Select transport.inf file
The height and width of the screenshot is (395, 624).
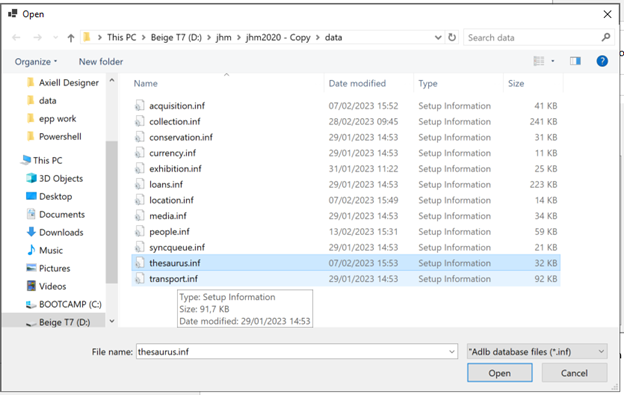tap(345, 279)
